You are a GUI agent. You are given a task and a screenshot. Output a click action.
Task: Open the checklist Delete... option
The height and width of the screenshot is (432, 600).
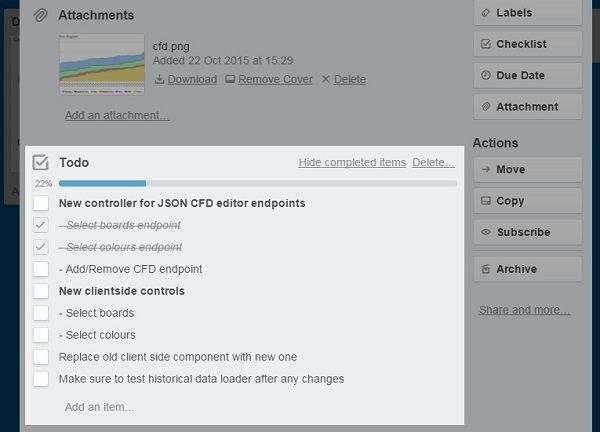click(x=434, y=162)
